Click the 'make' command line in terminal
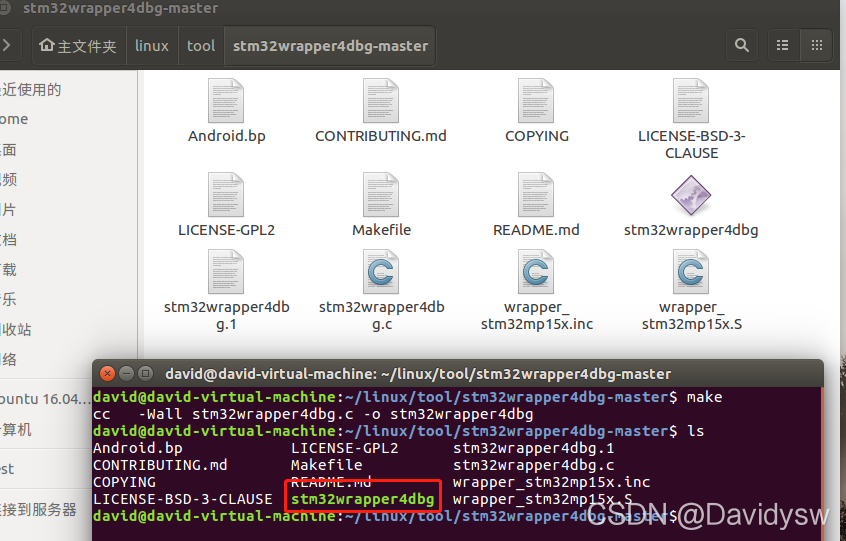The width and height of the screenshot is (846, 541). point(407,397)
